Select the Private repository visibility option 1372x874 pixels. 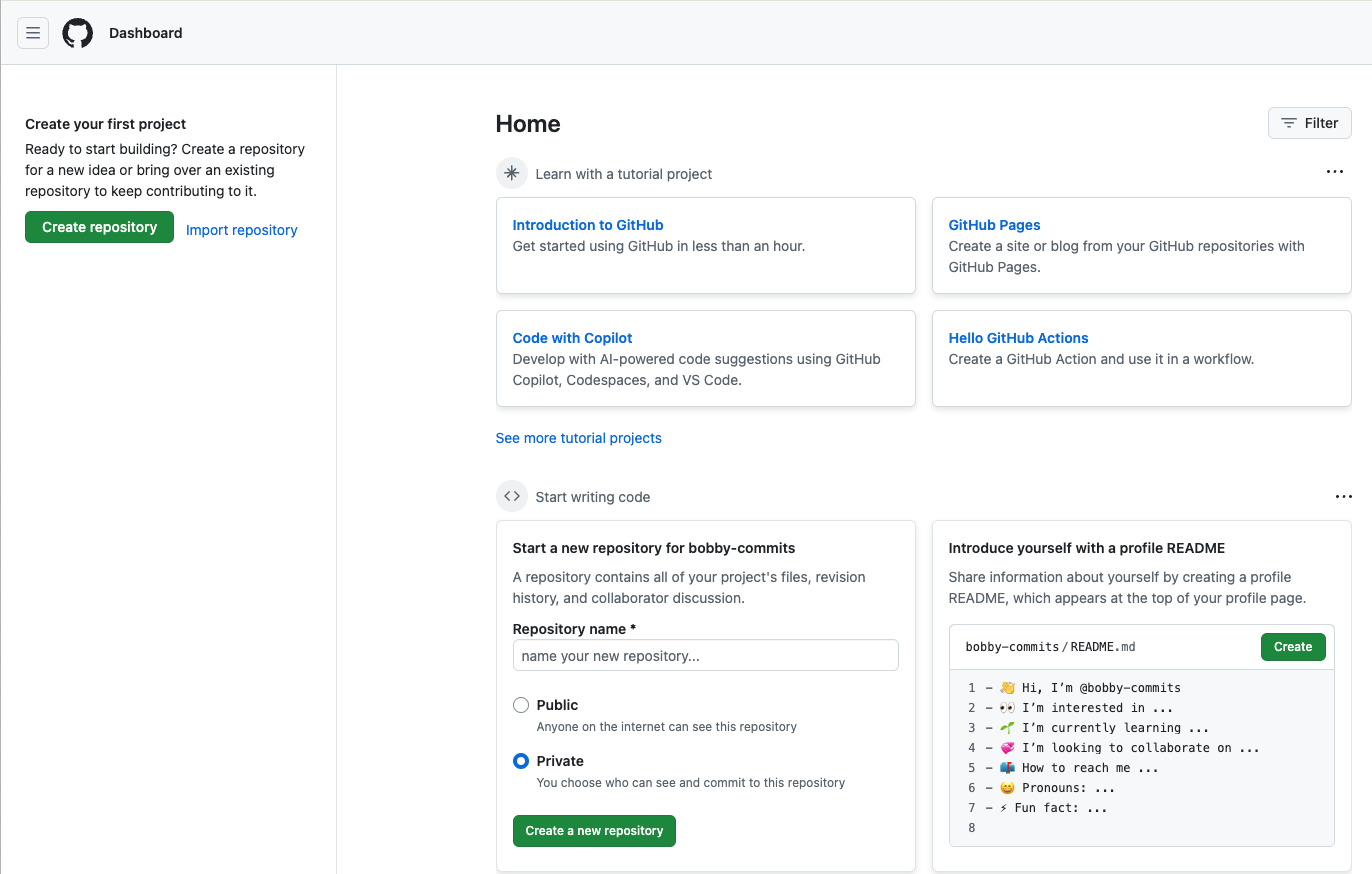(520, 760)
